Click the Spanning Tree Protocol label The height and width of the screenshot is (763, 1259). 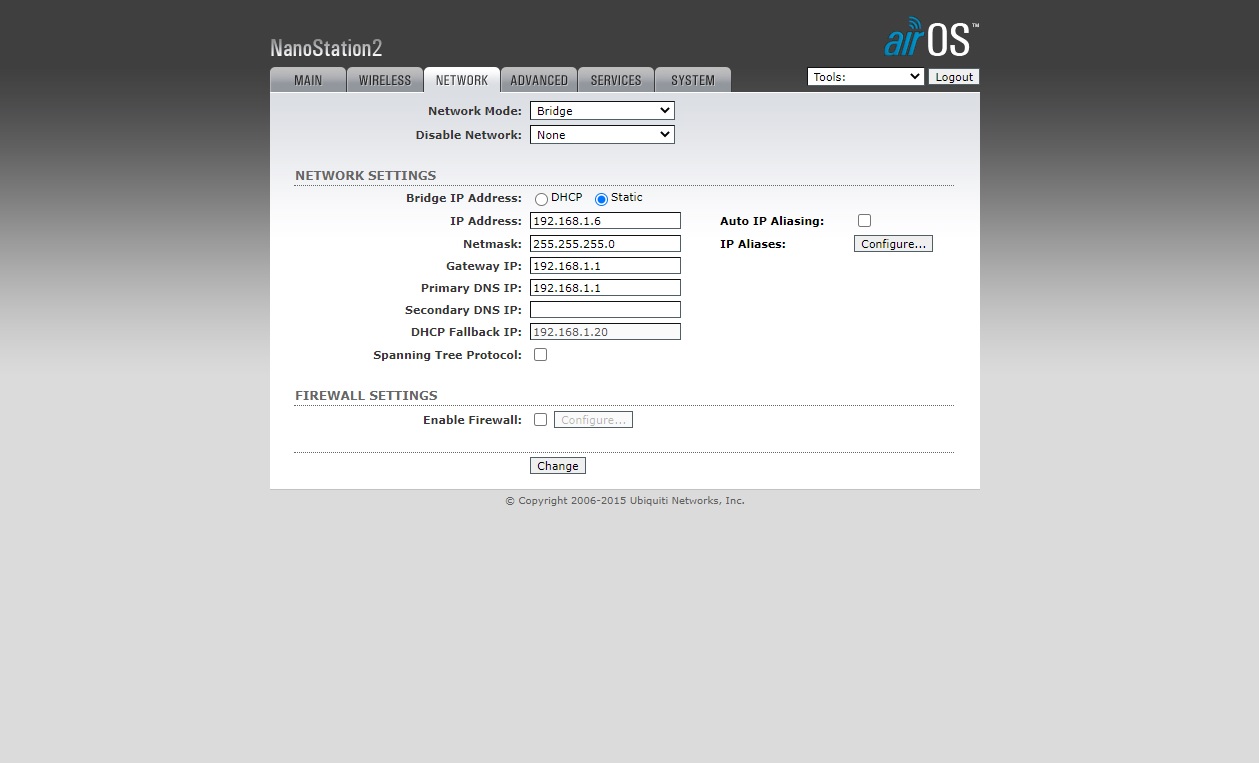click(447, 355)
